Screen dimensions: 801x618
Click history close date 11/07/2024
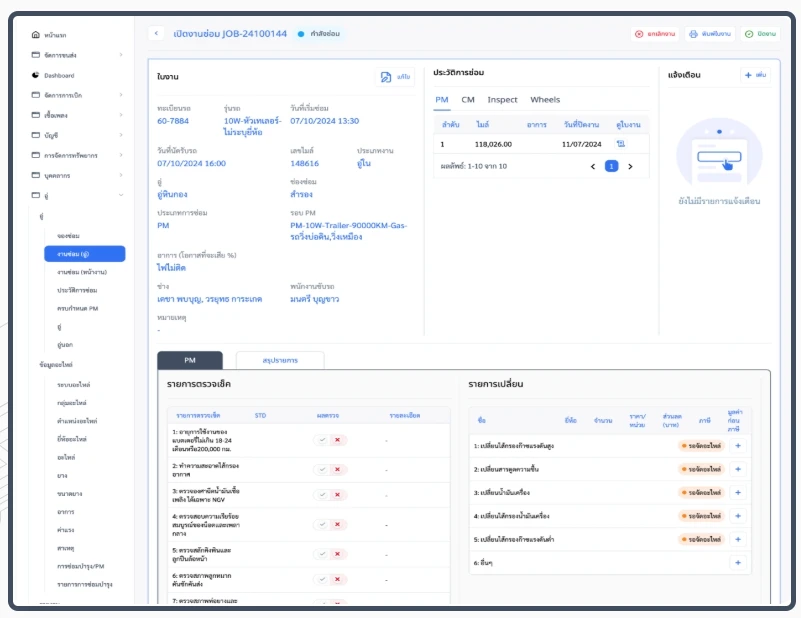click(582, 144)
